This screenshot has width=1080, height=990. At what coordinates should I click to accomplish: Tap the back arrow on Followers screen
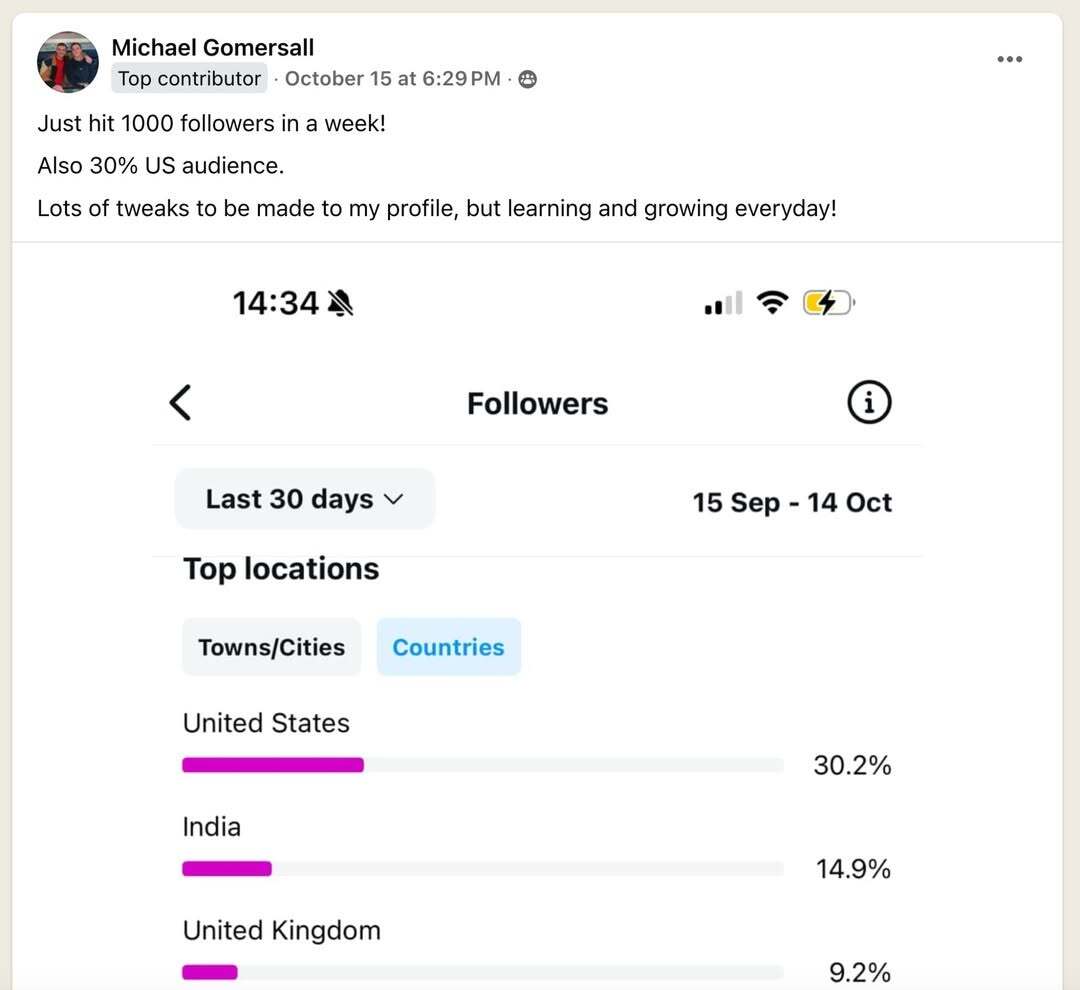click(x=180, y=402)
